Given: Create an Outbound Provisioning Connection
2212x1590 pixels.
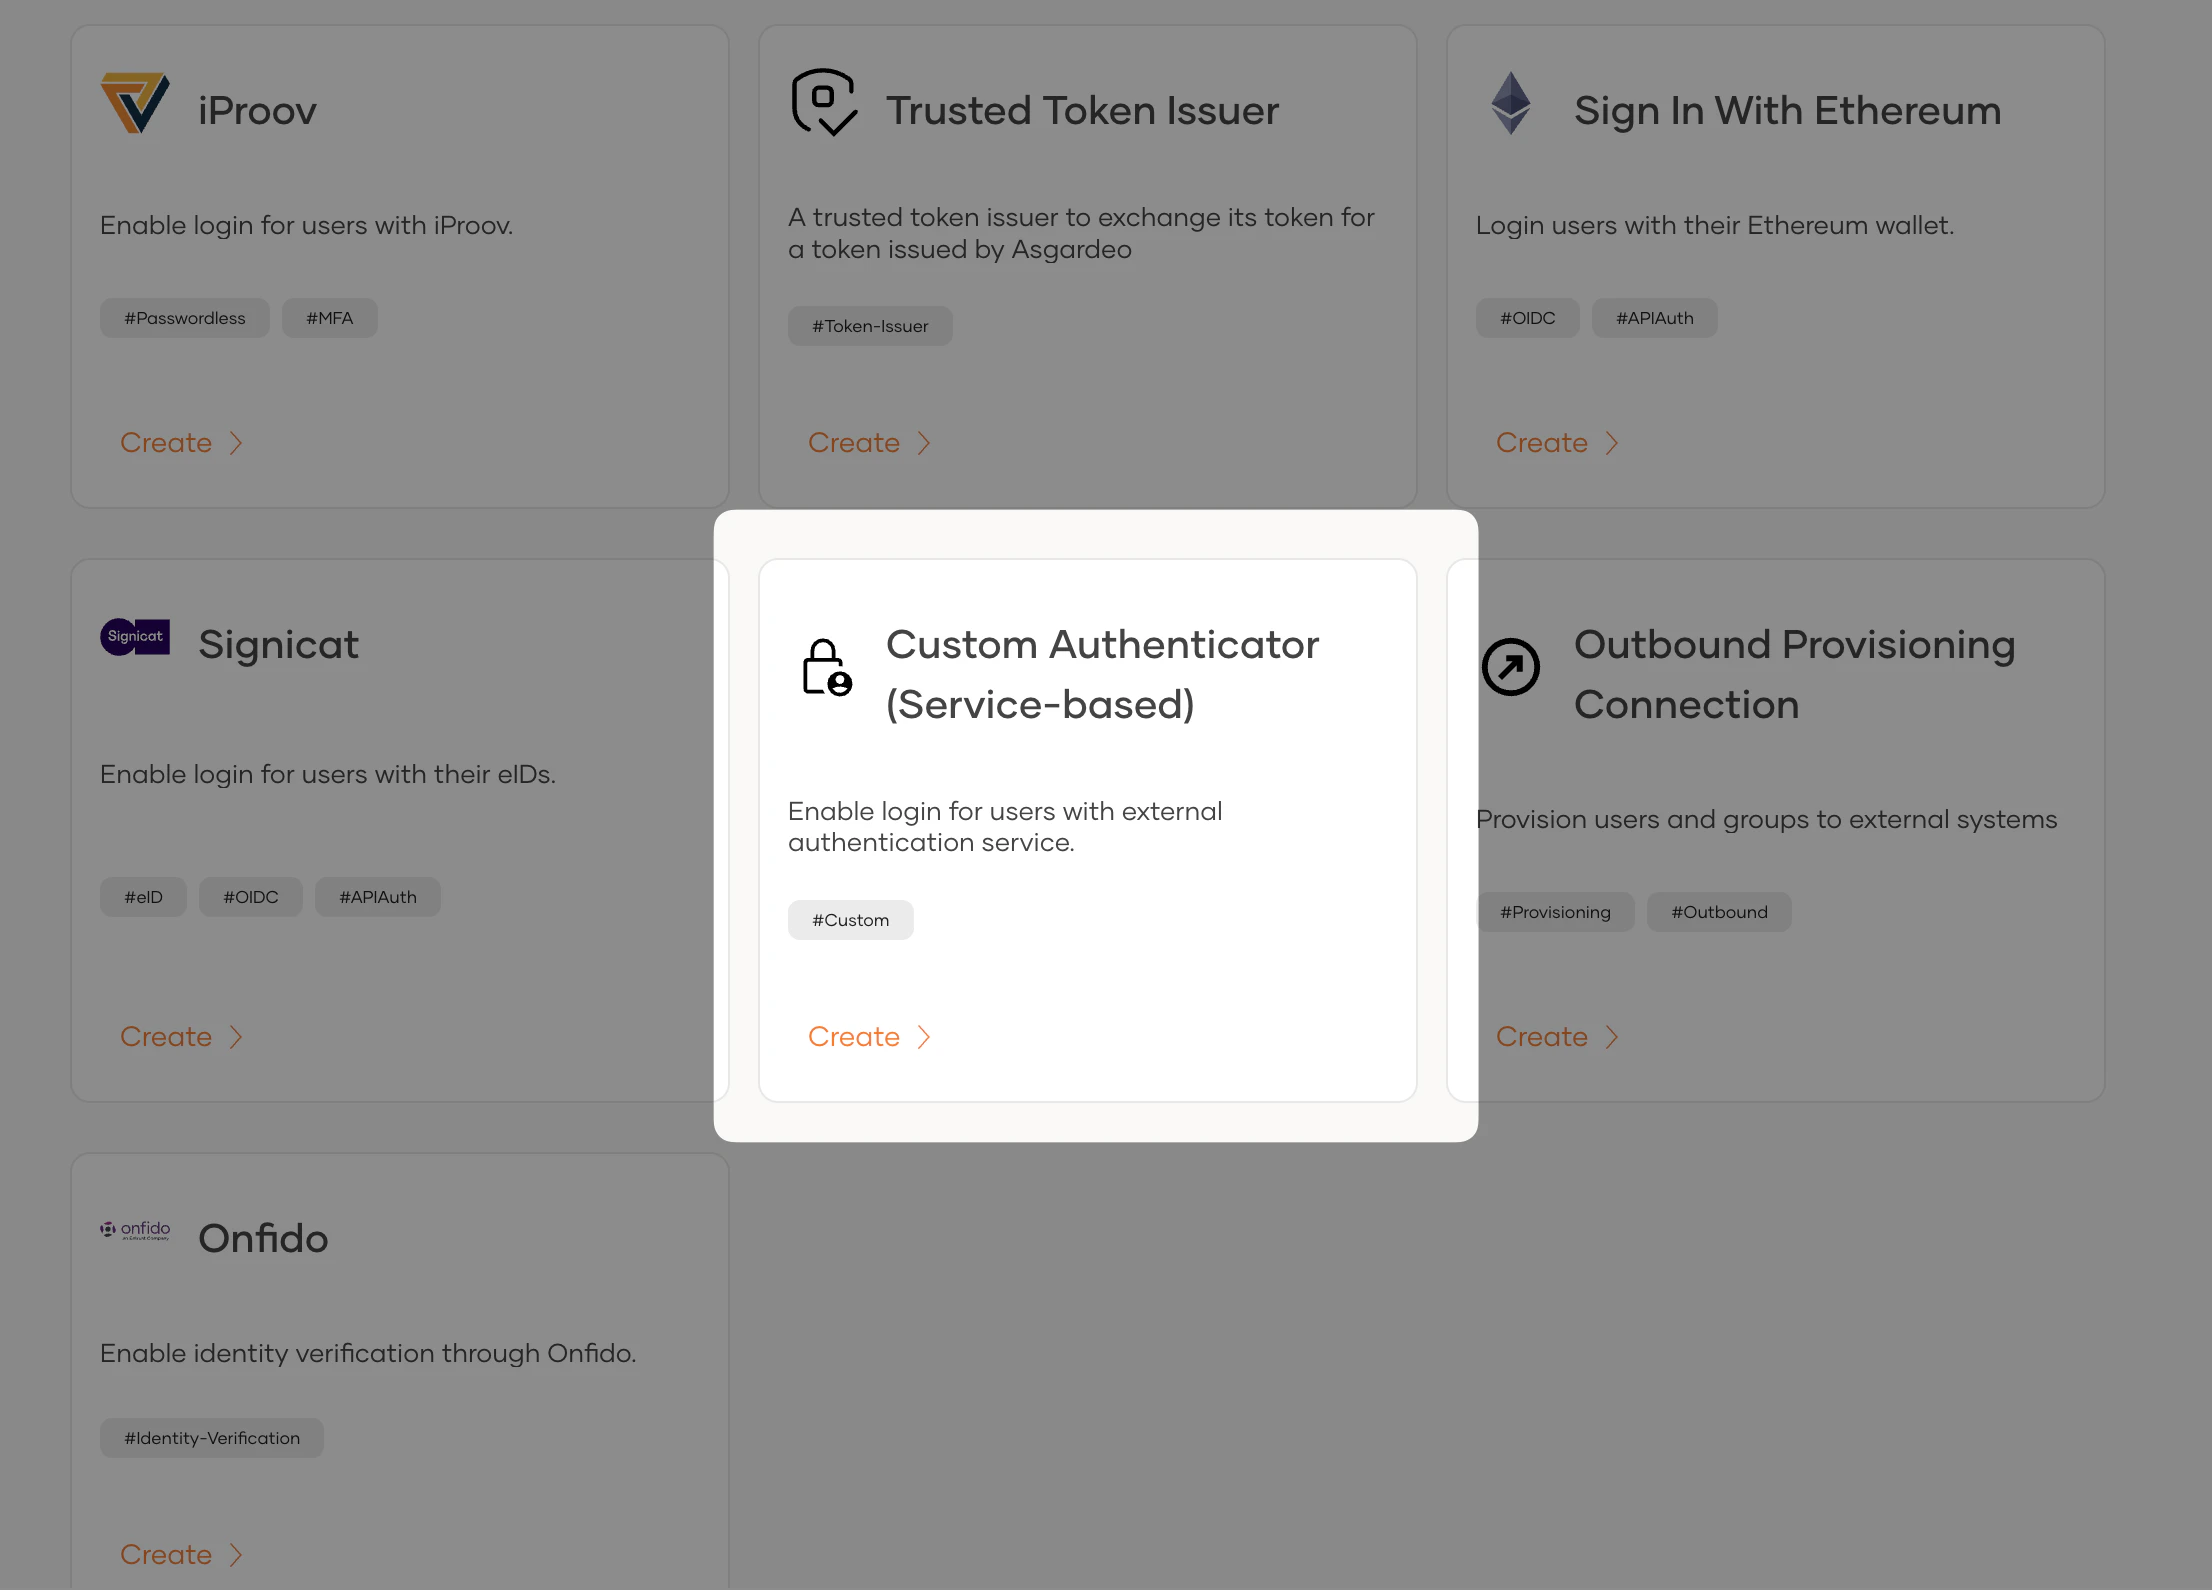Looking at the screenshot, I should tap(1541, 1037).
